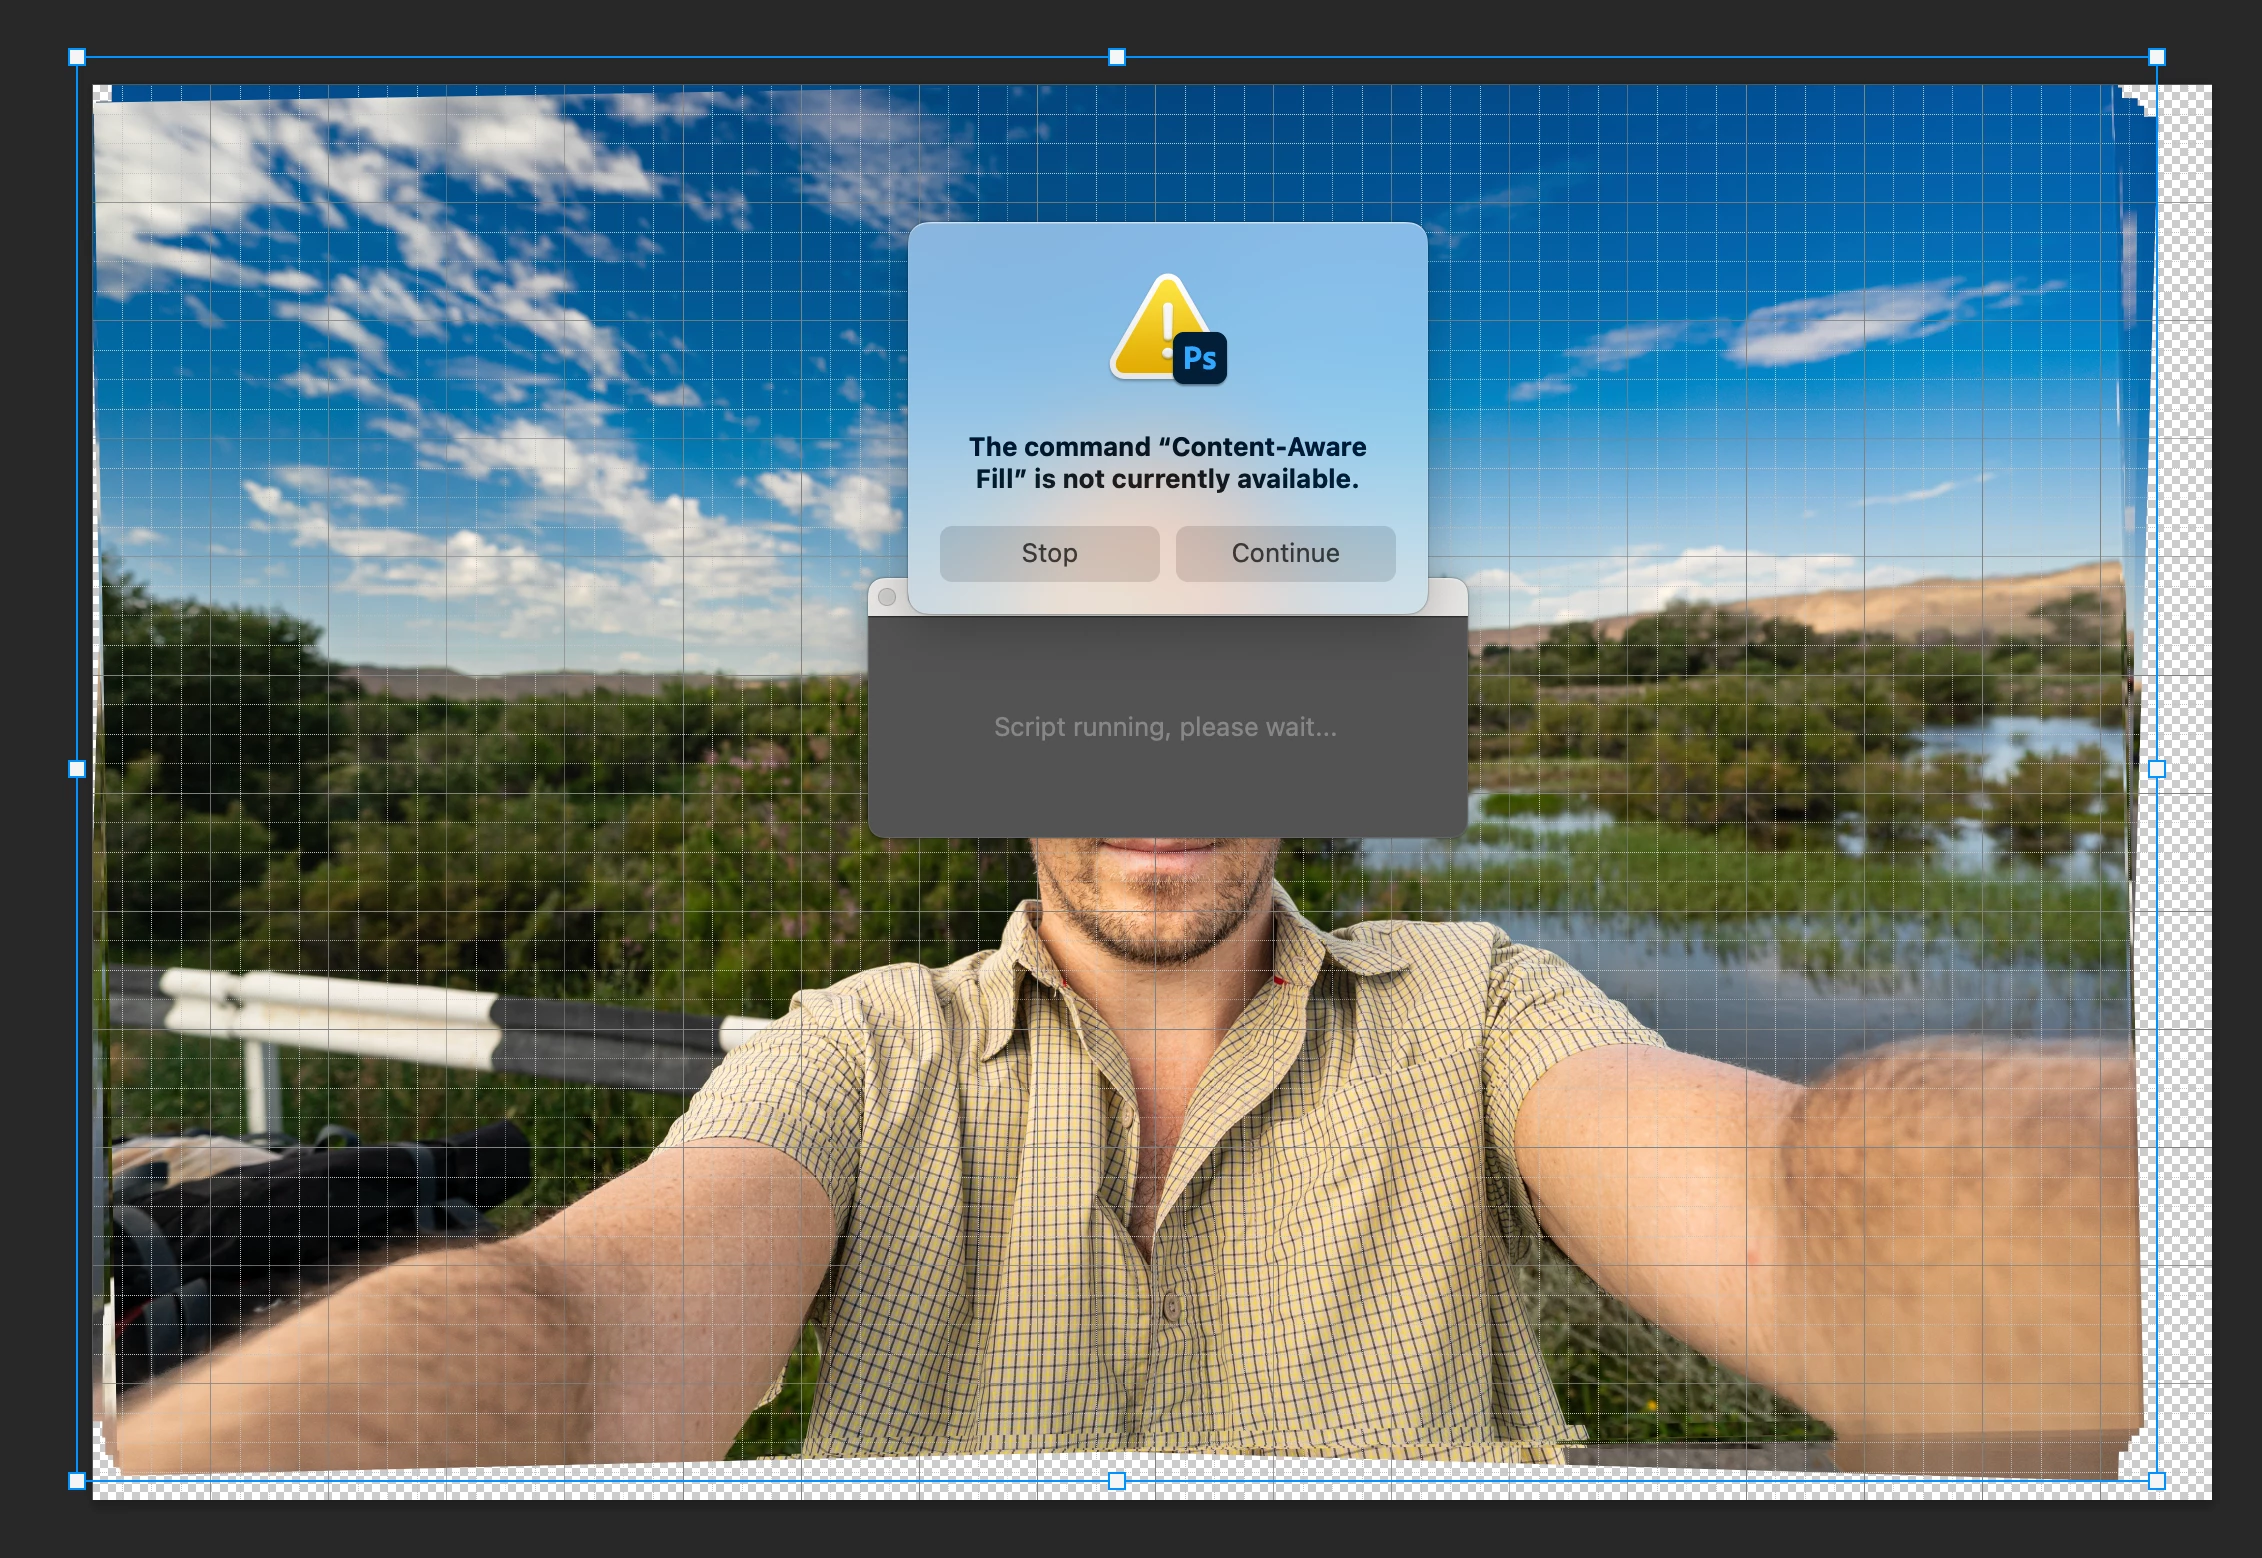The height and width of the screenshot is (1558, 2262).
Task: Click the Photoshop Ps badge icon
Action: tap(1200, 358)
